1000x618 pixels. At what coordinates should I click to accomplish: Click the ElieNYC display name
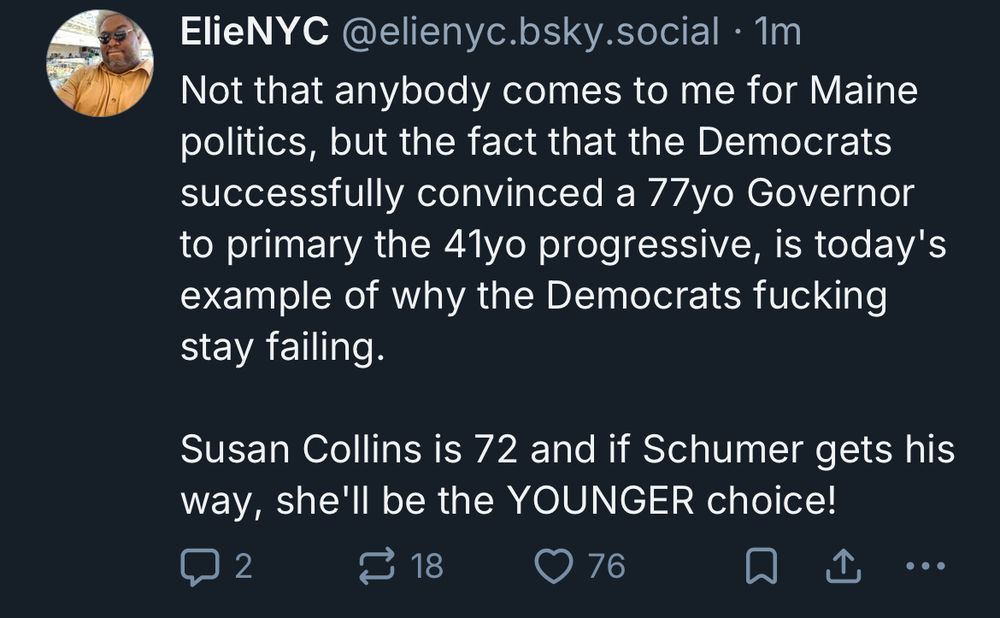coord(254,33)
